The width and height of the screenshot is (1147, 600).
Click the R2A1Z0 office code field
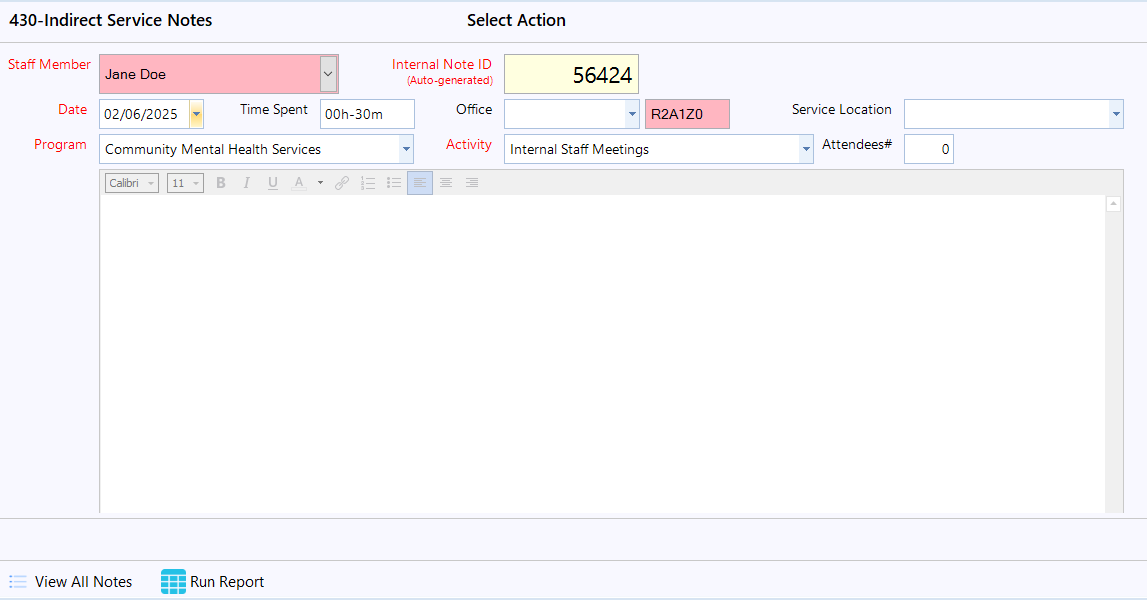[688, 114]
